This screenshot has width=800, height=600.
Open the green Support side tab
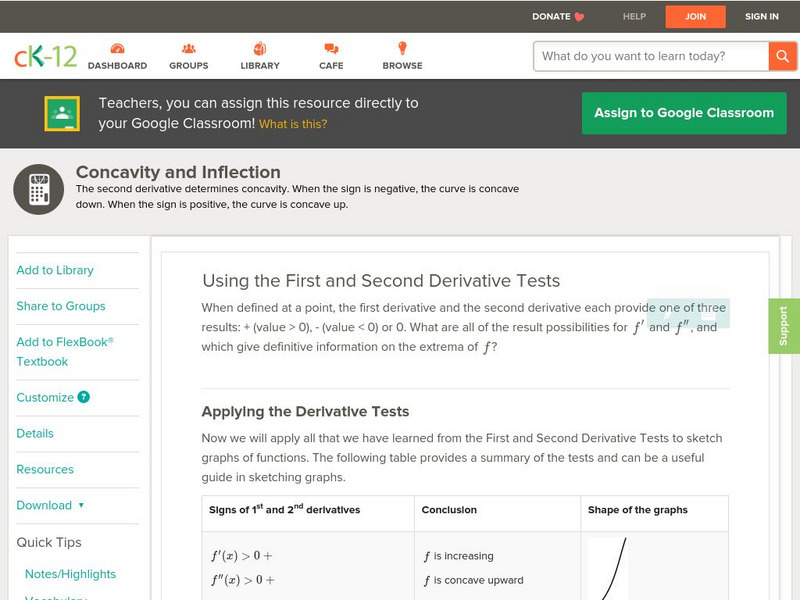[x=784, y=326]
